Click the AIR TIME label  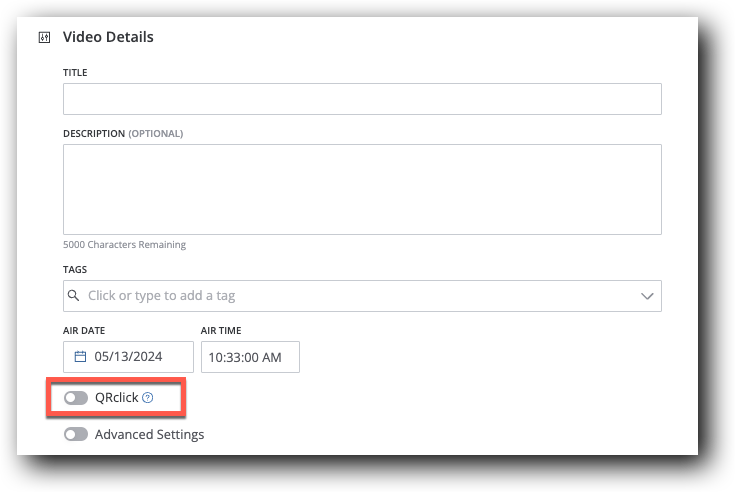pyautogui.click(x=221, y=330)
